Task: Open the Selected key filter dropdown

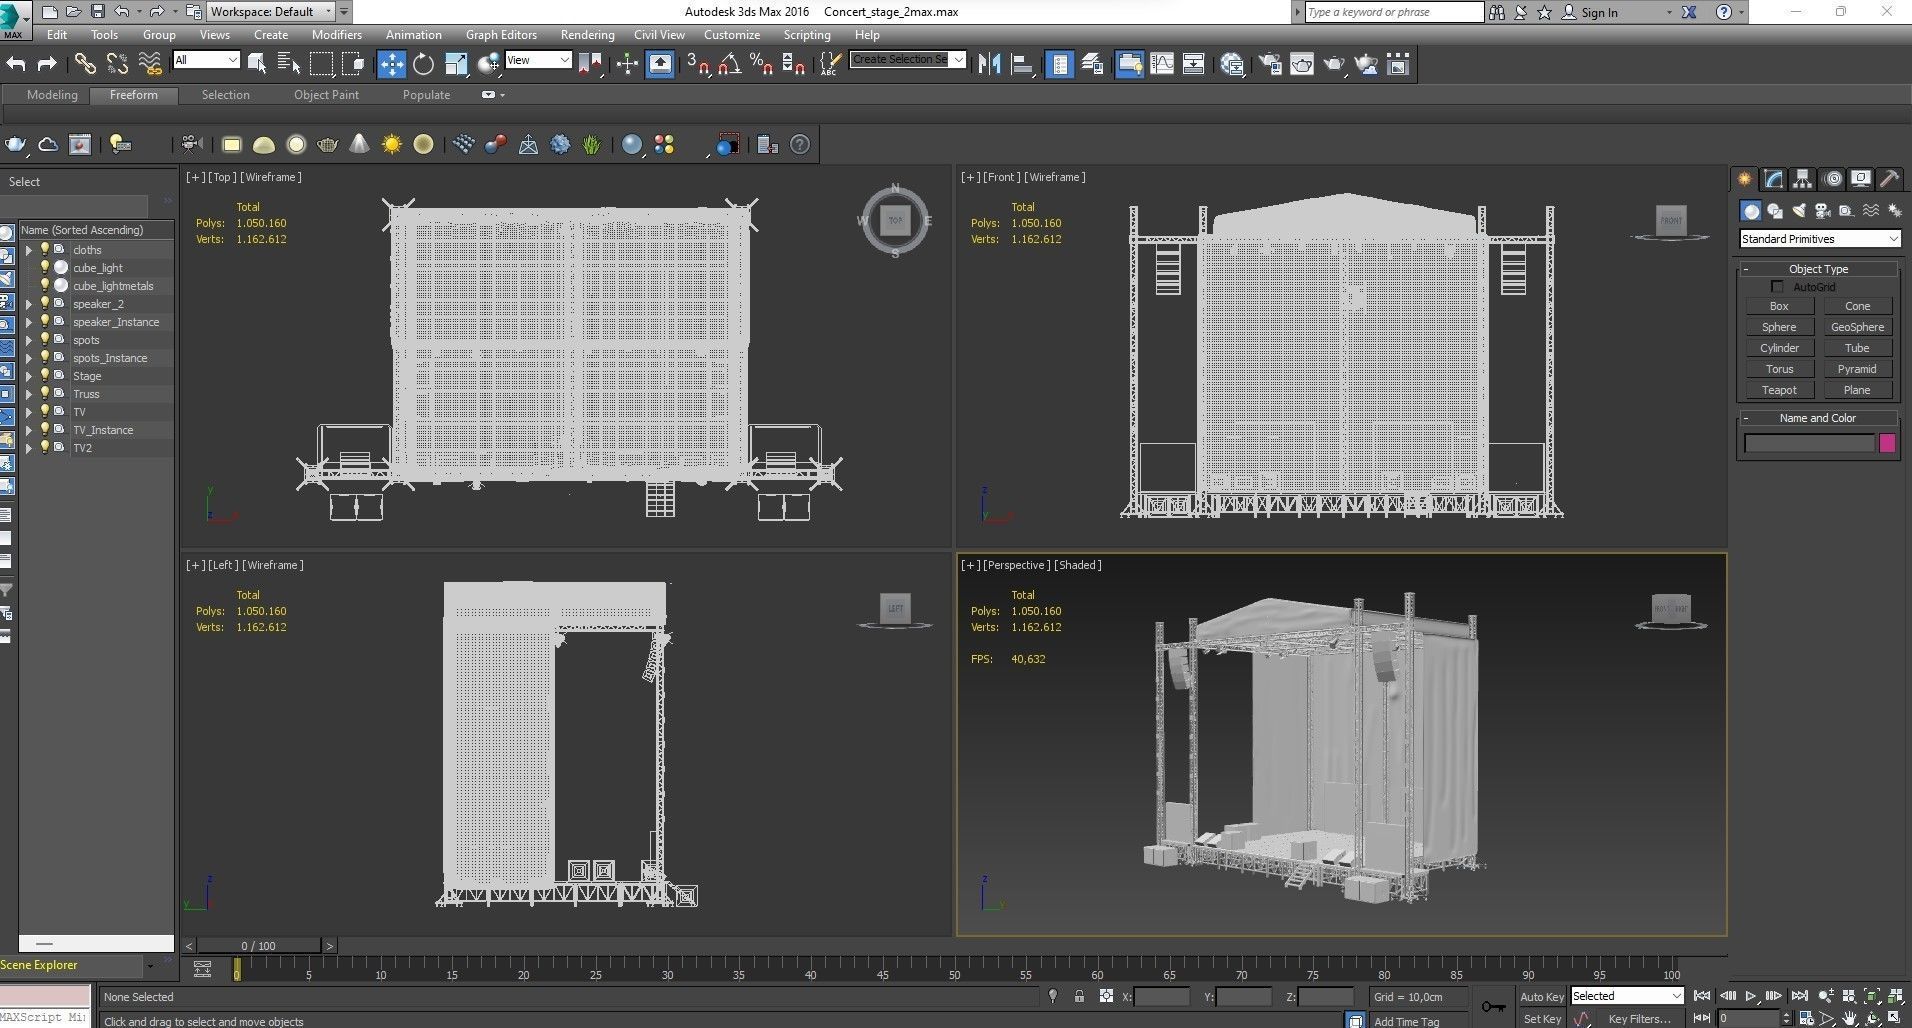Action: tap(1627, 996)
